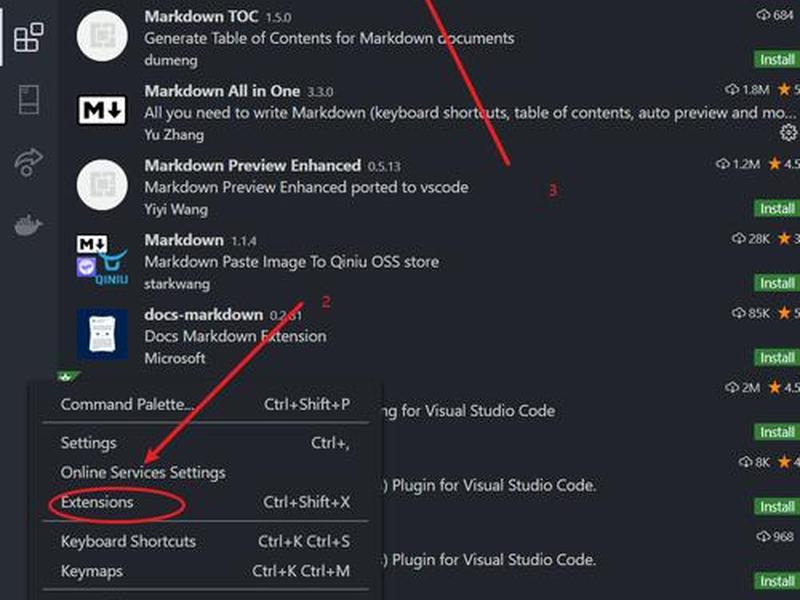The height and width of the screenshot is (600, 800).
Task: Click the 684 download count of Markdown TOC
Action: (776, 15)
